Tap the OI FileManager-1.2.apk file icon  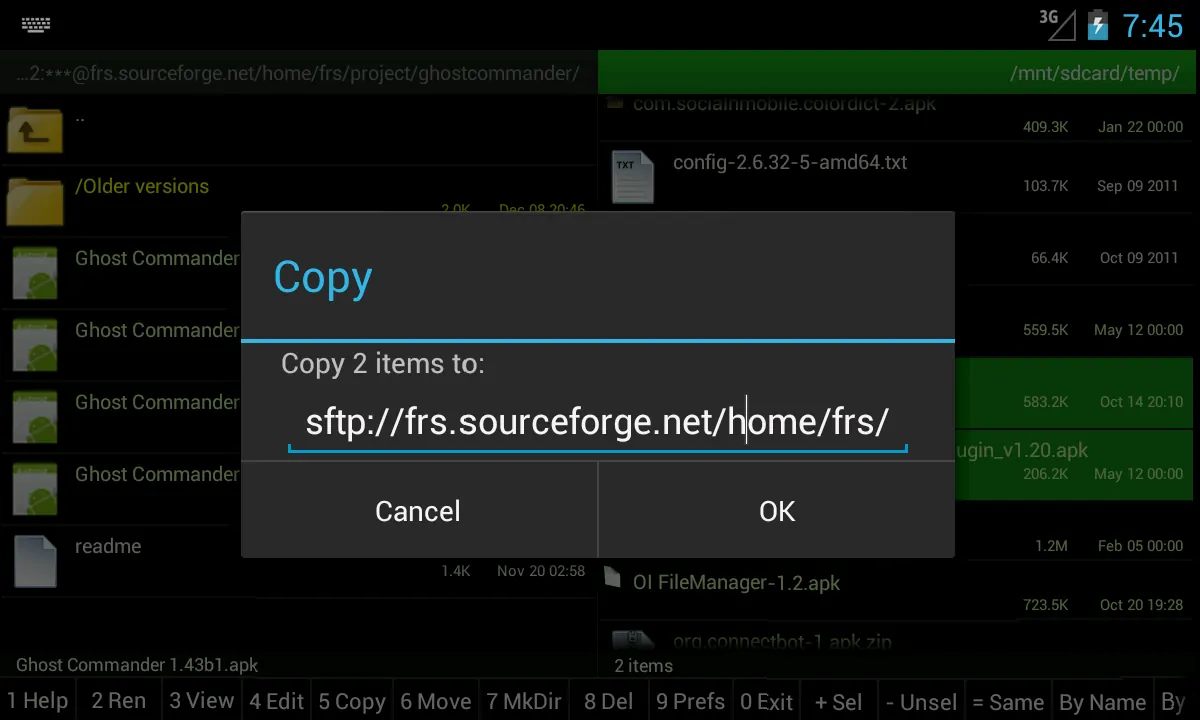coord(613,577)
